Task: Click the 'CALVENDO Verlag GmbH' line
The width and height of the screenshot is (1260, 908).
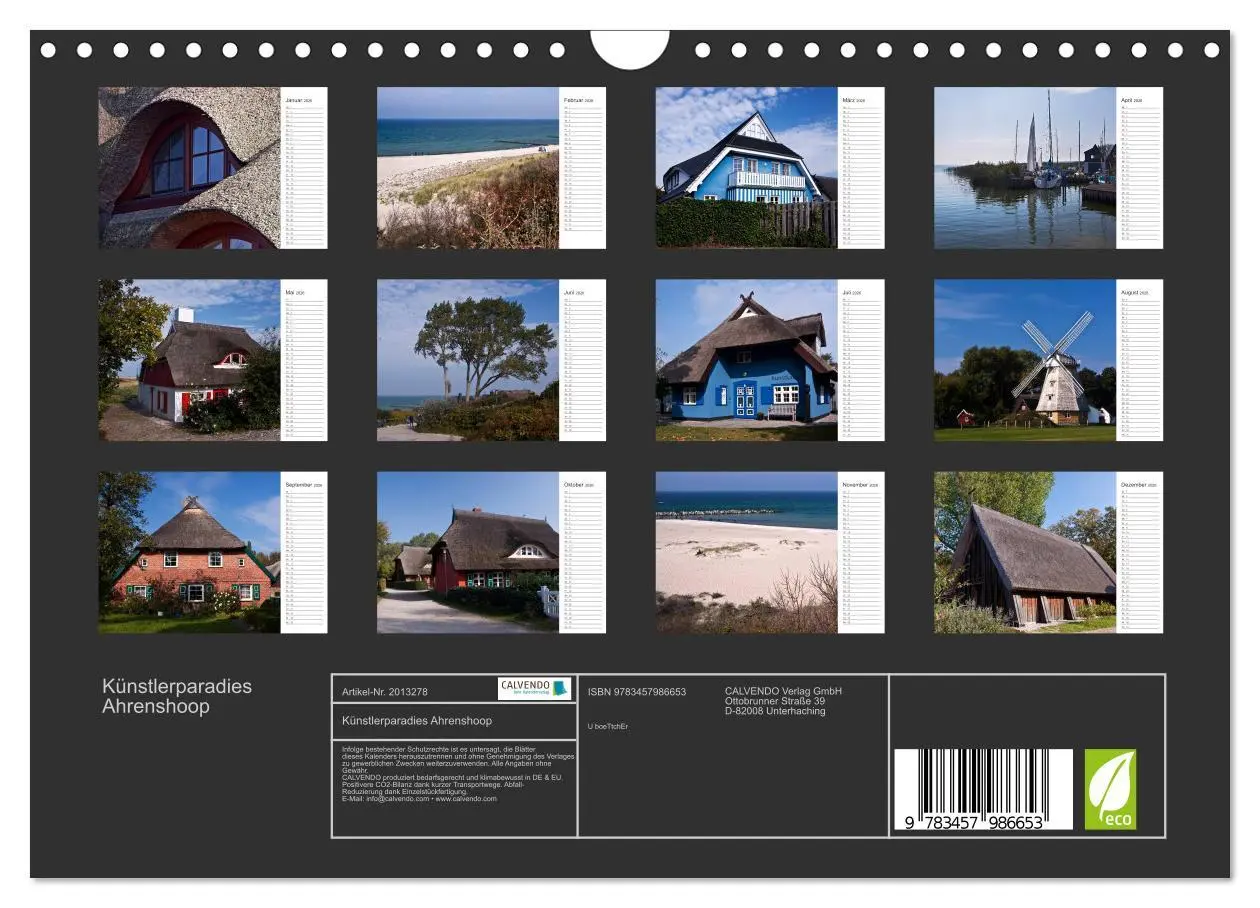Action: [x=783, y=691]
